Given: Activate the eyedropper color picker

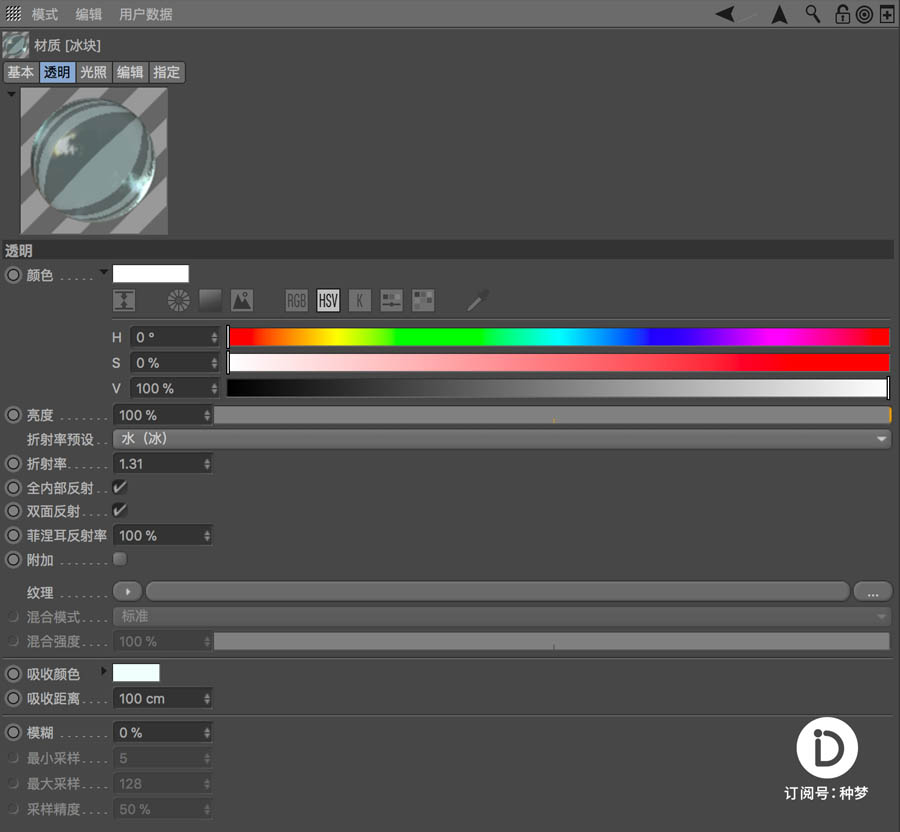Looking at the screenshot, I should 478,300.
